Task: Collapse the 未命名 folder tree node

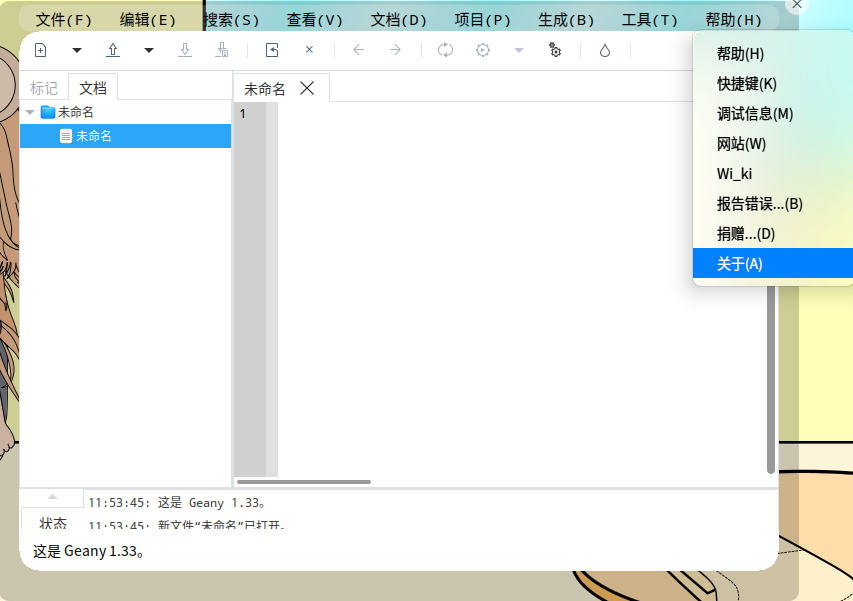Action: [x=30, y=113]
